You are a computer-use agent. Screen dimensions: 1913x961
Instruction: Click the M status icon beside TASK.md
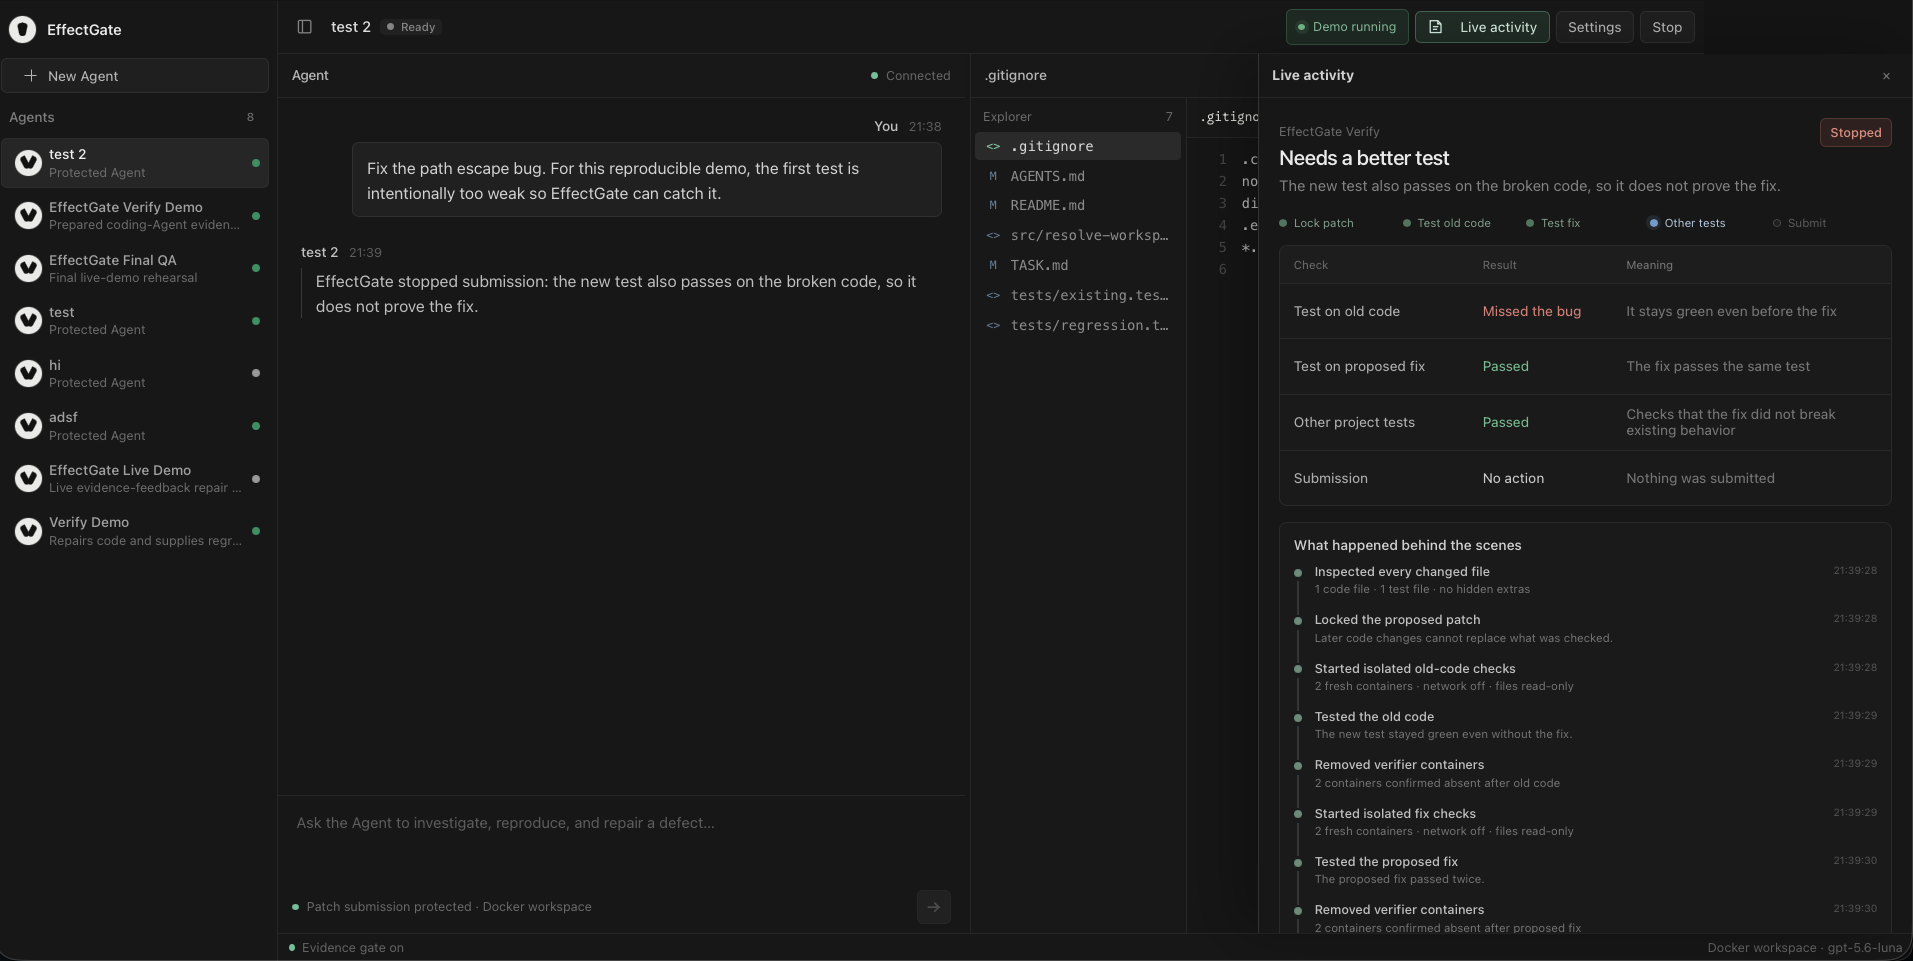[993, 265]
